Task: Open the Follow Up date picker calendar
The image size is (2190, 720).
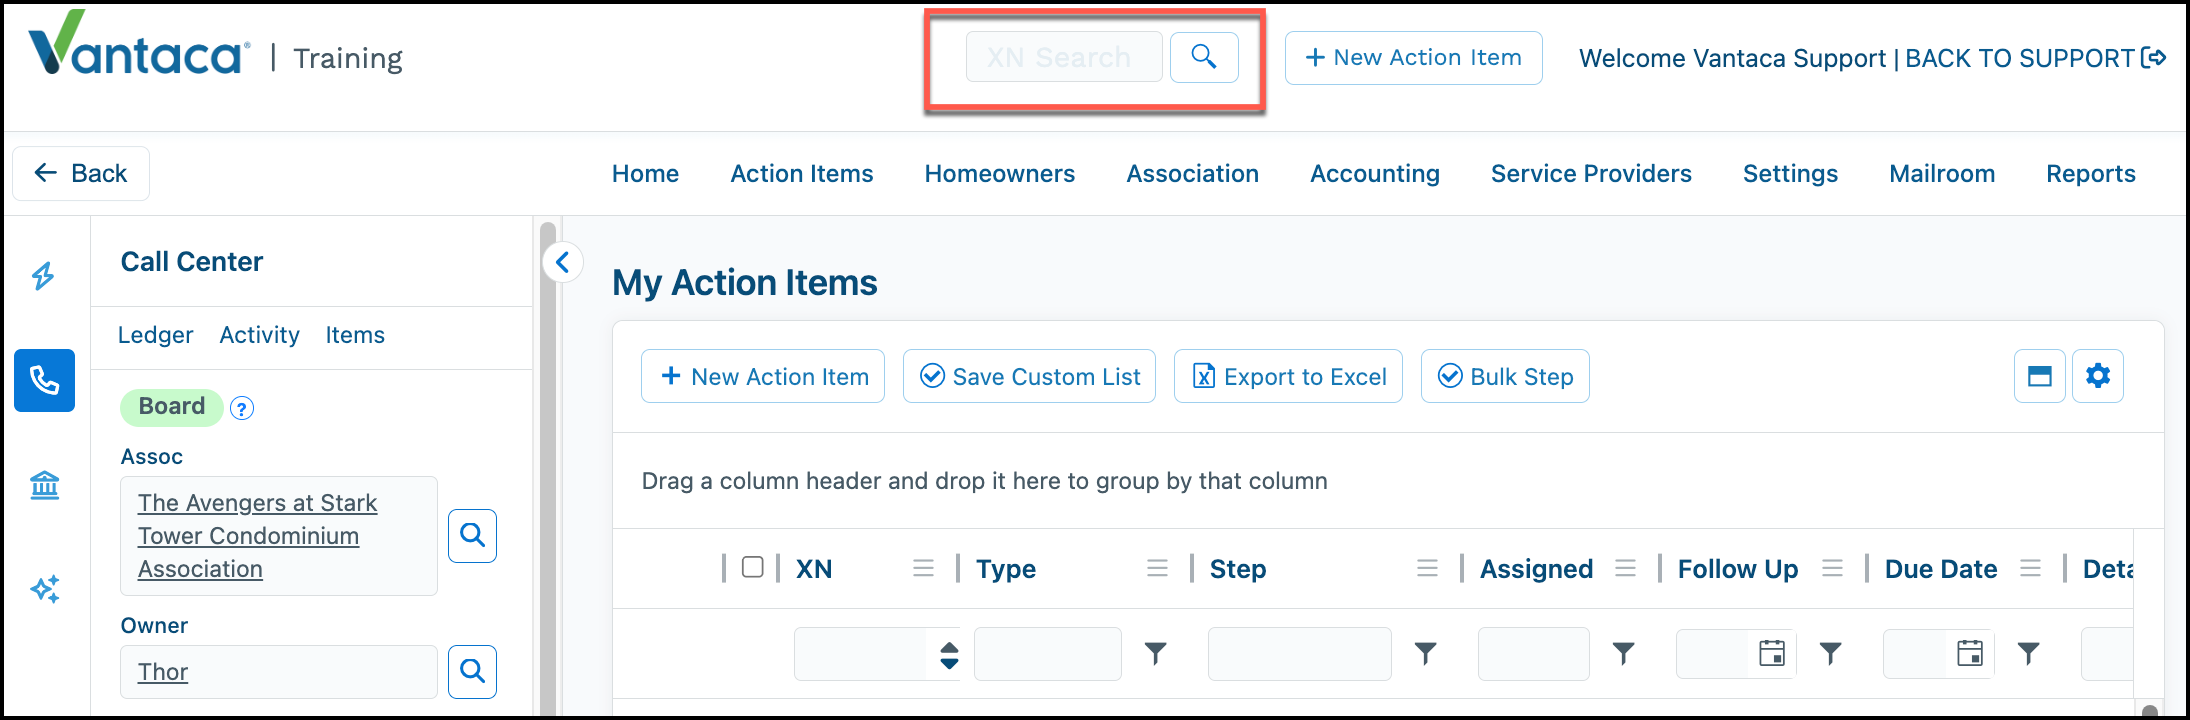Action: click(1772, 653)
